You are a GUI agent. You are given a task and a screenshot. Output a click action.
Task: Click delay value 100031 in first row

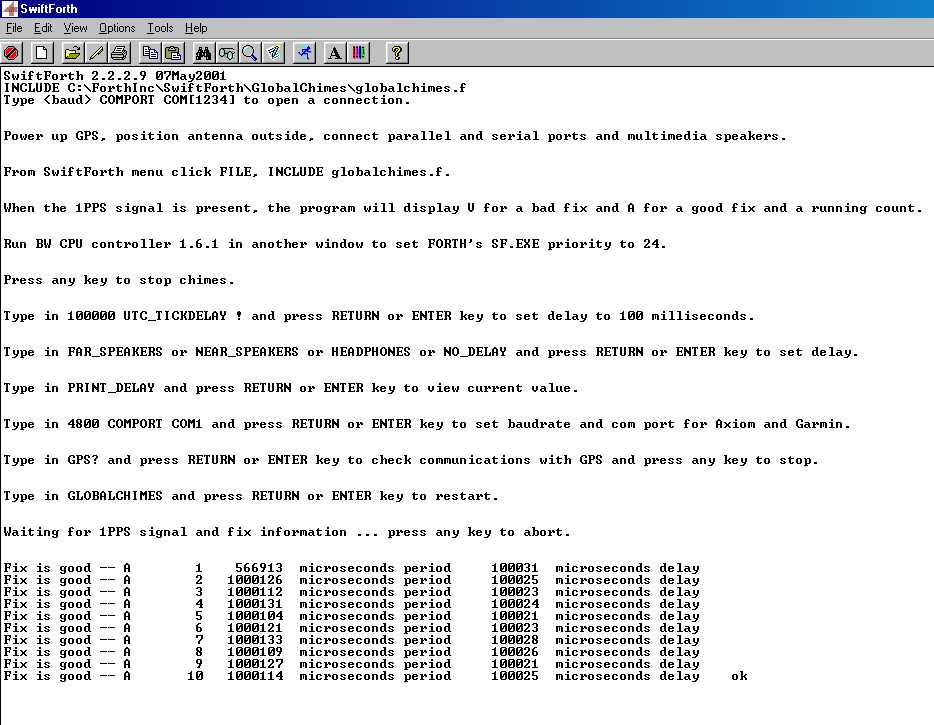click(515, 568)
